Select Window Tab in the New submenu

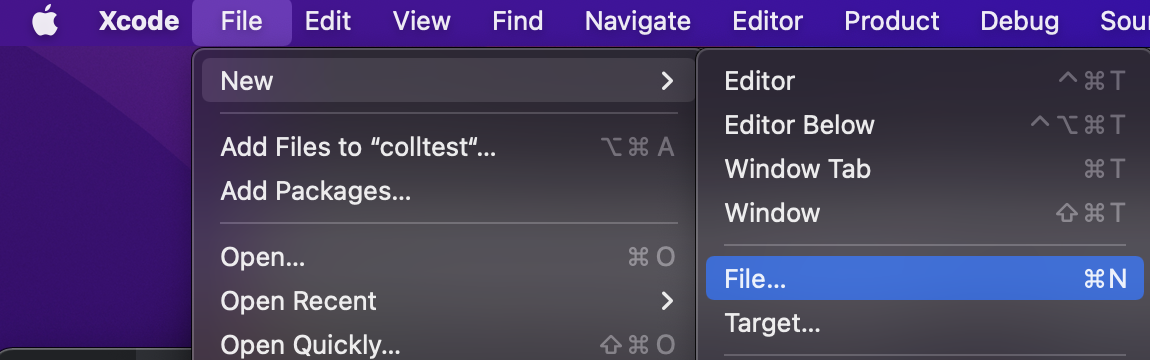(924, 169)
